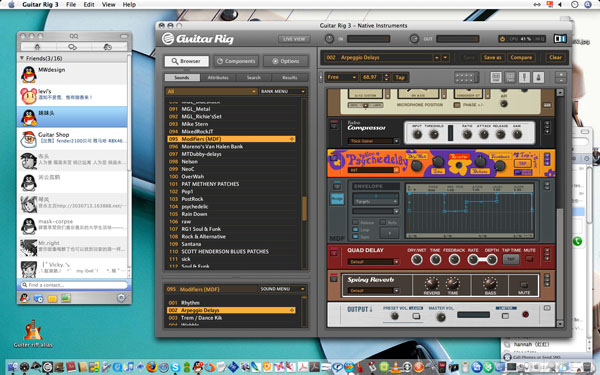Toggle Spring Reverb power button
Viewport: 600px width, 375px height.
click(x=334, y=278)
